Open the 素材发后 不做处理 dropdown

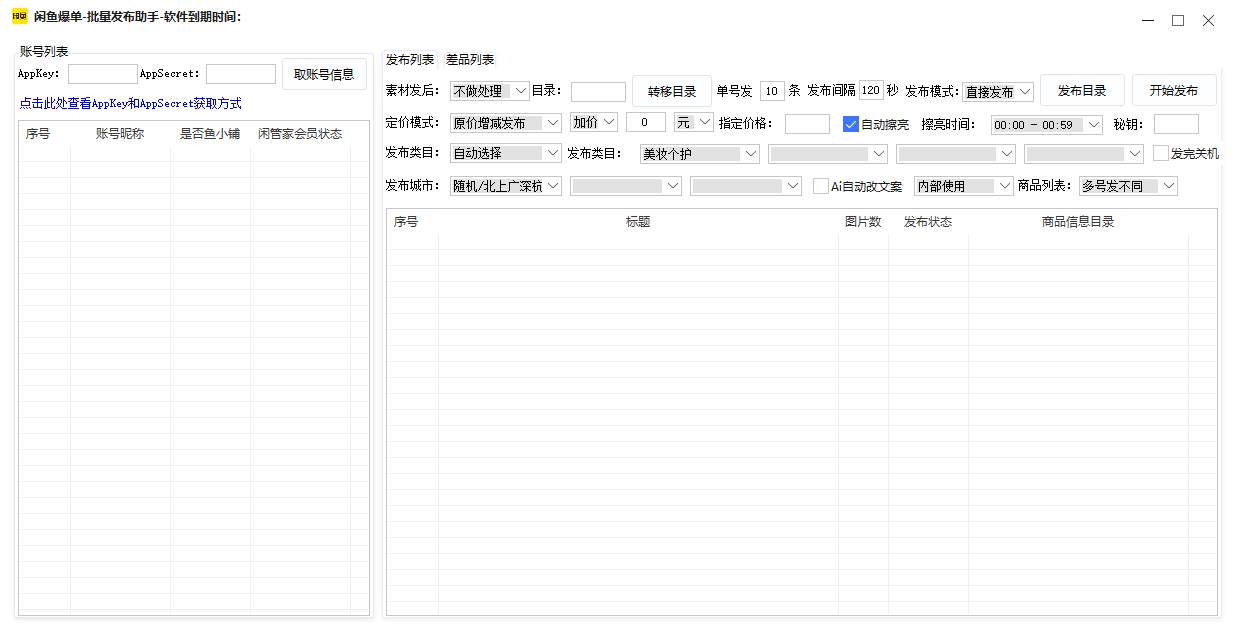(x=490, y=91)
